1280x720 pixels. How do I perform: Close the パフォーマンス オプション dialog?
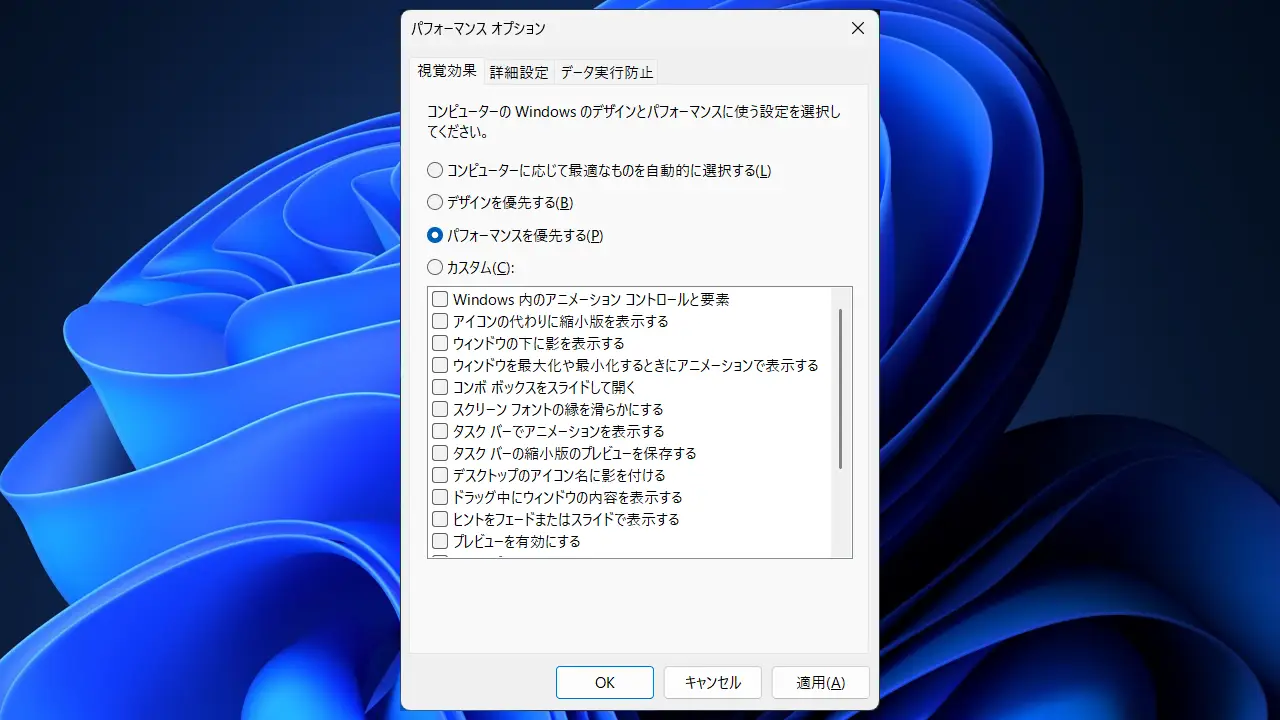(857, 29)
